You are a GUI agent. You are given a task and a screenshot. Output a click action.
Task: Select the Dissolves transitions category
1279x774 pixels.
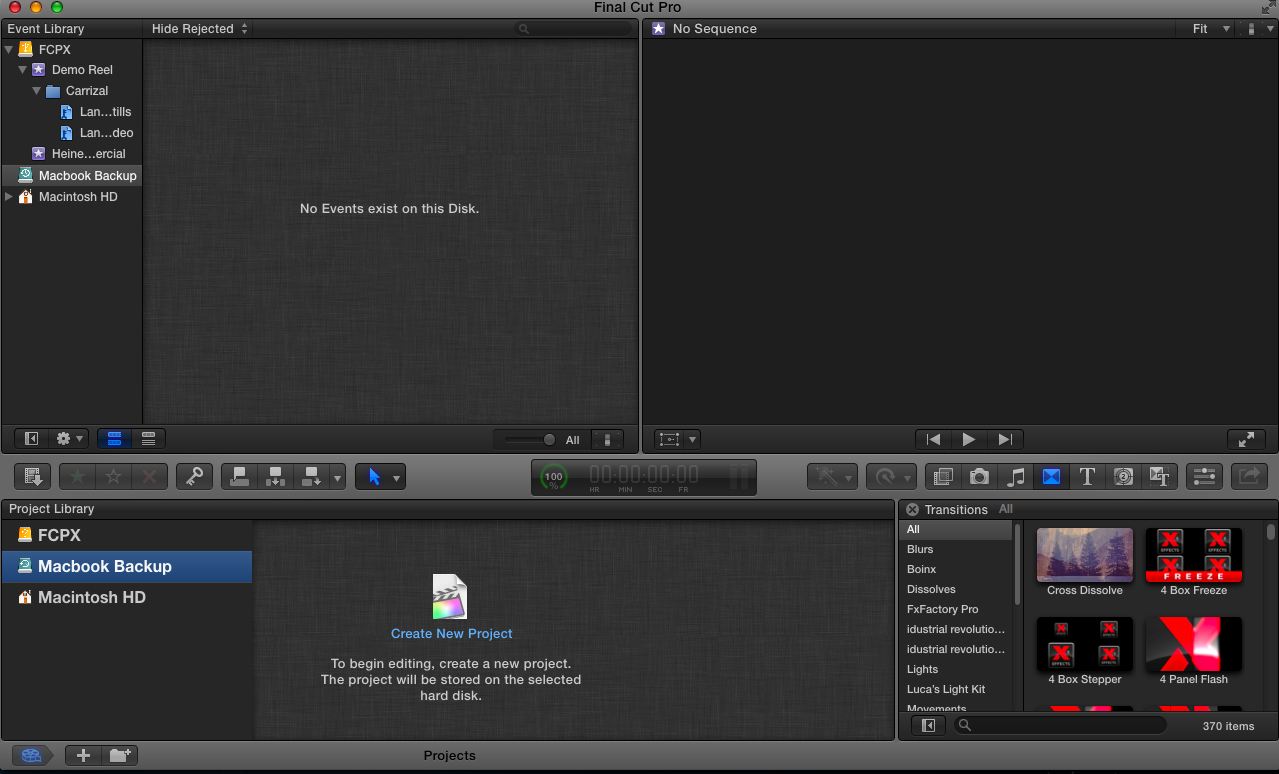click(931, 589)
